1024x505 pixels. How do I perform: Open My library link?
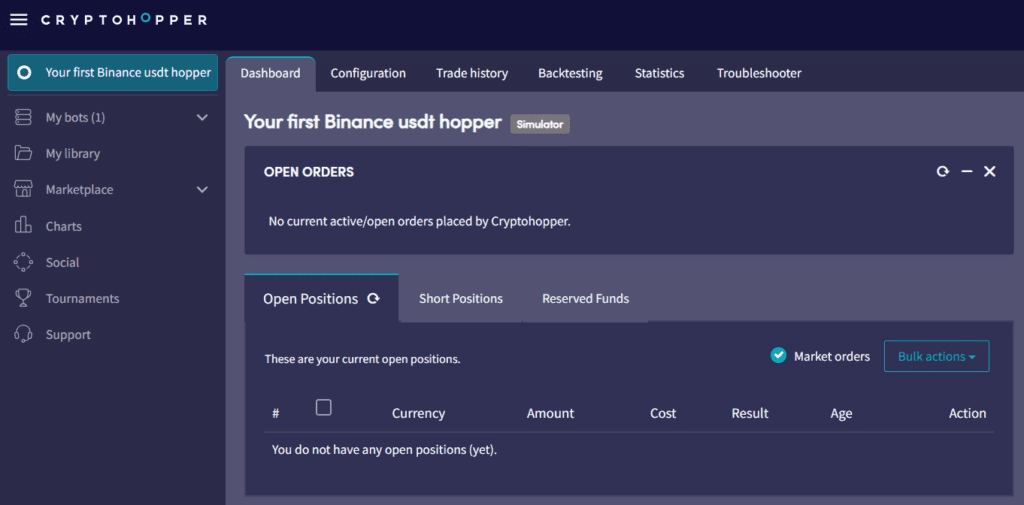72,154
